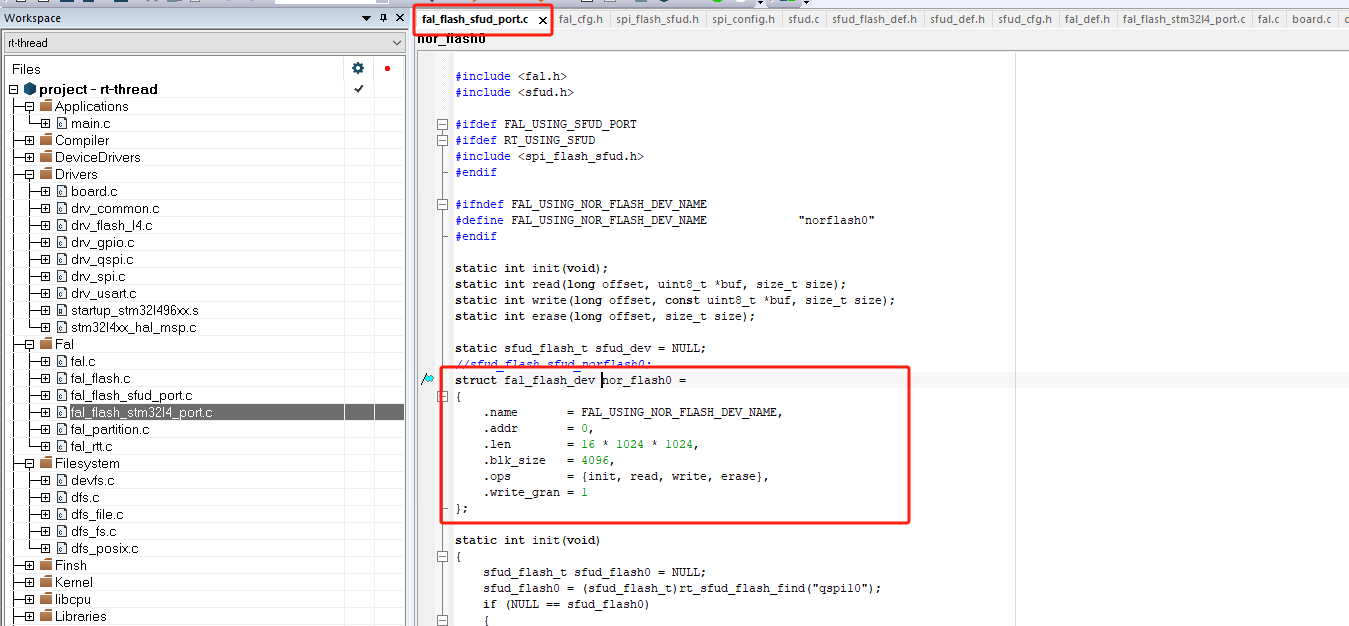Screen dimensions: 1349x626
Task: Click the dfs_posix.c file icon
Action: point(62,548)
